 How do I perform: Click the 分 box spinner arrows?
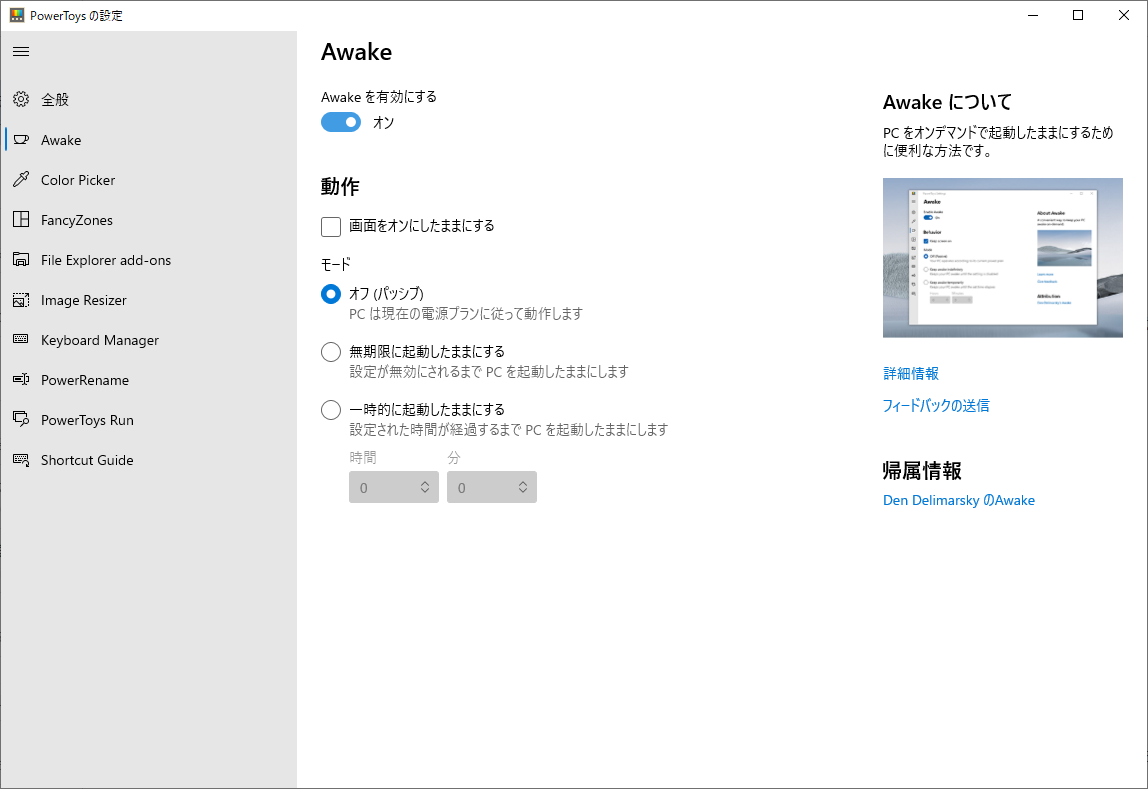[523, 487]
